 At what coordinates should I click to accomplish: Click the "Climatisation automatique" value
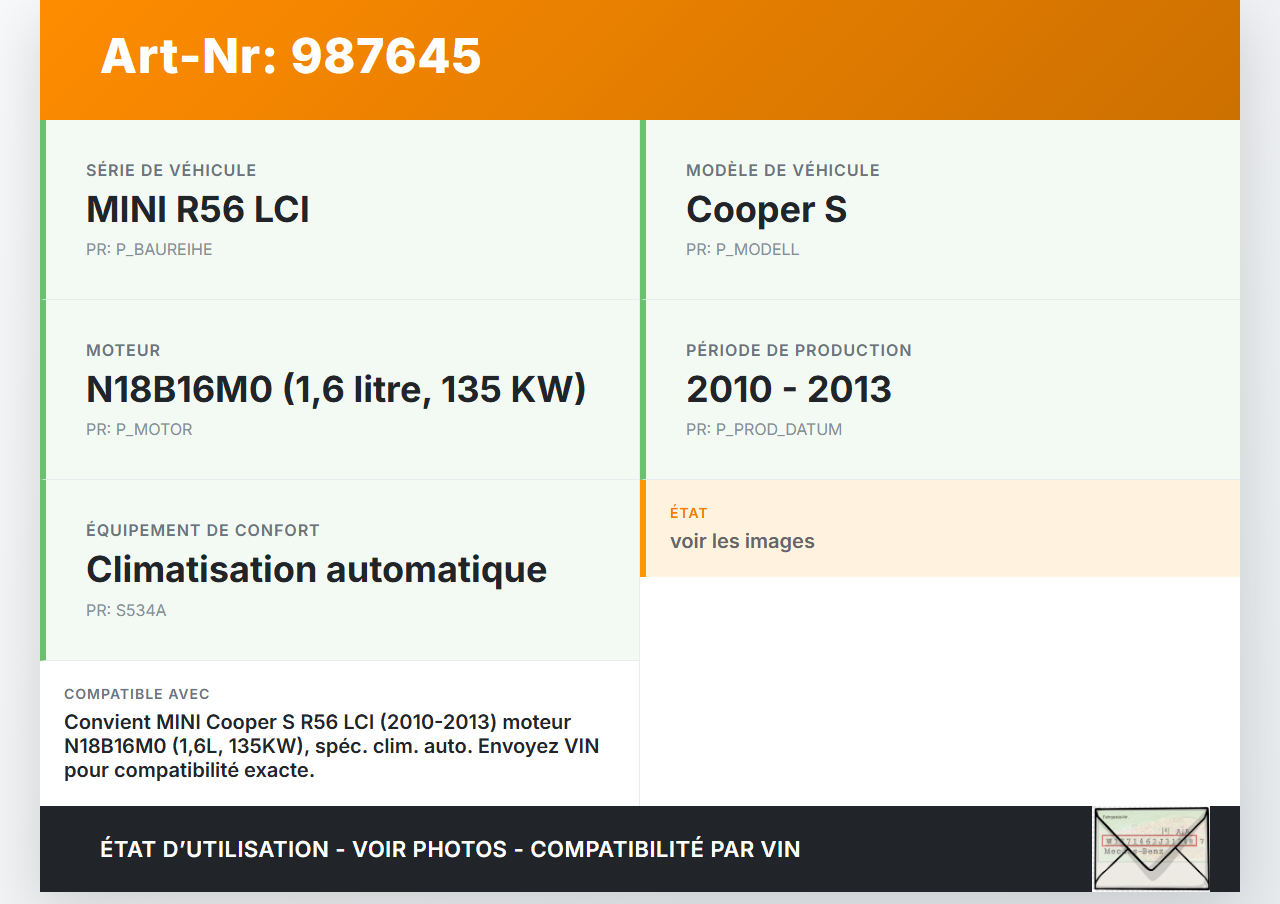point(316,569)
